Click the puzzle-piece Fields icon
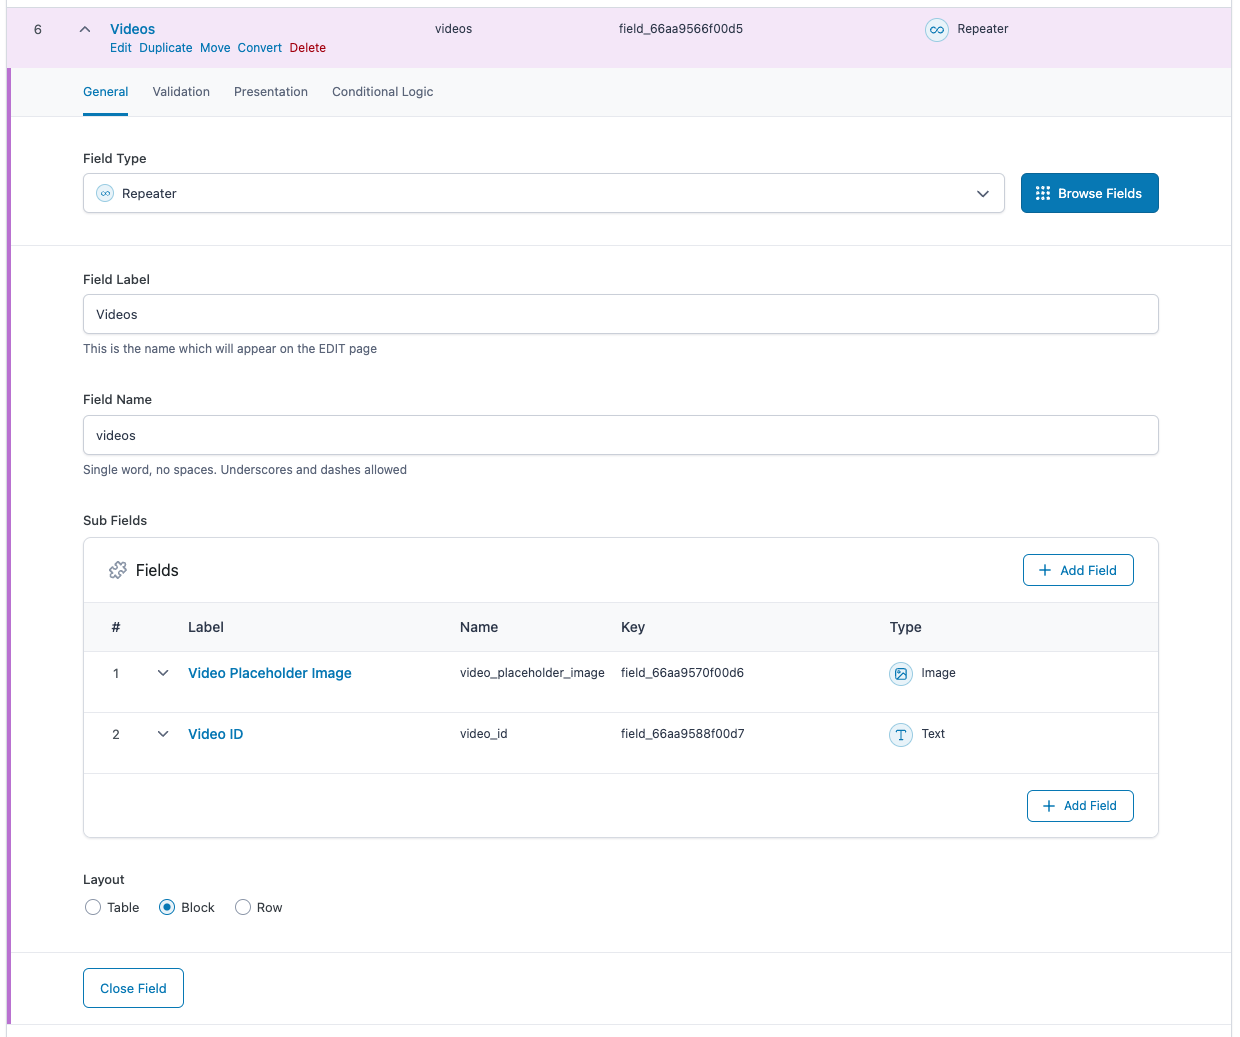Viewport: 1240px width, 1037px height. coord(118,570)
